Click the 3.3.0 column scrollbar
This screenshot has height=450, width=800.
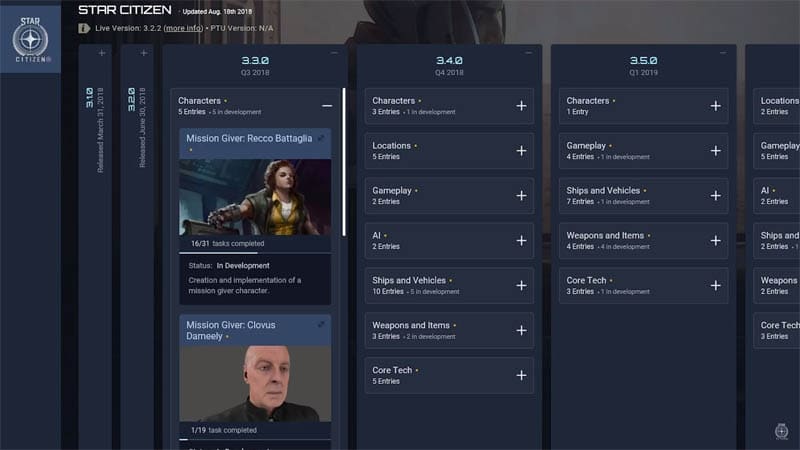[344, 162]
